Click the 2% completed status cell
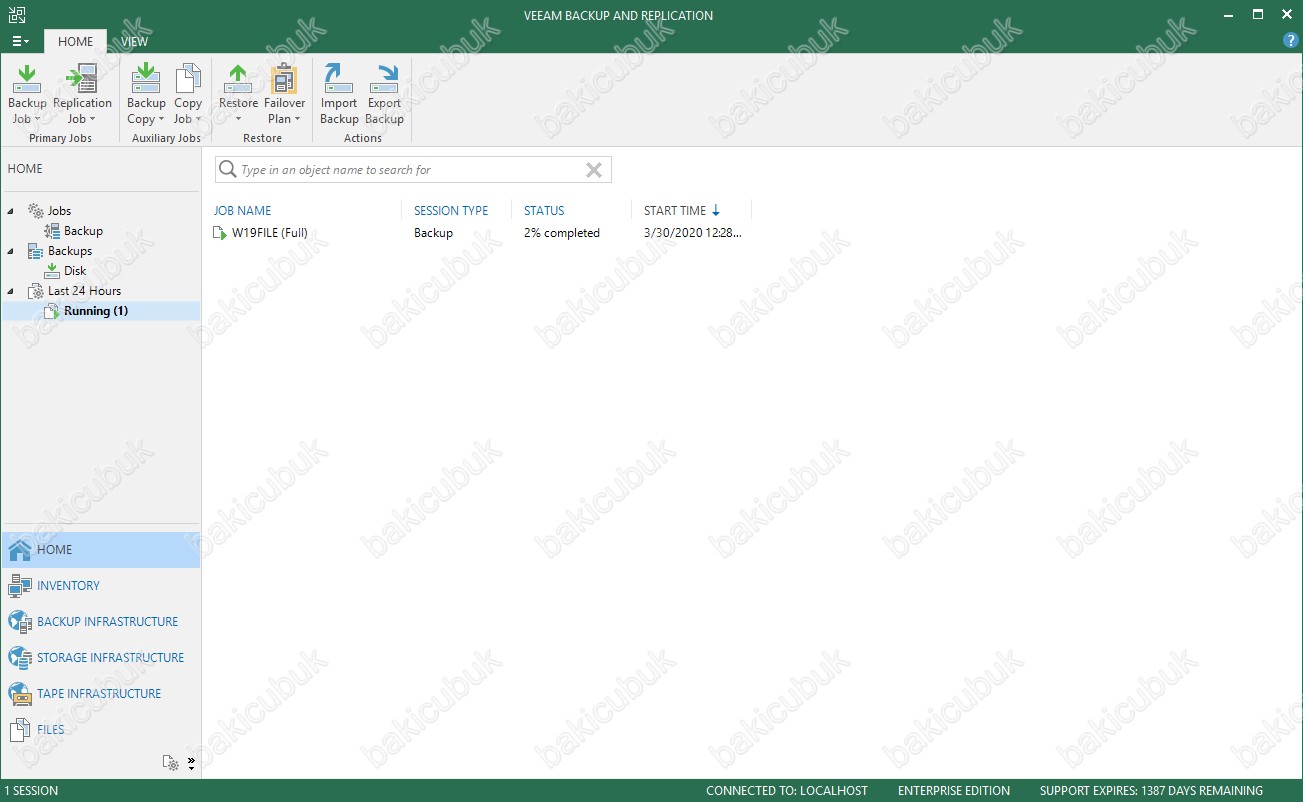 coord(562,233)
